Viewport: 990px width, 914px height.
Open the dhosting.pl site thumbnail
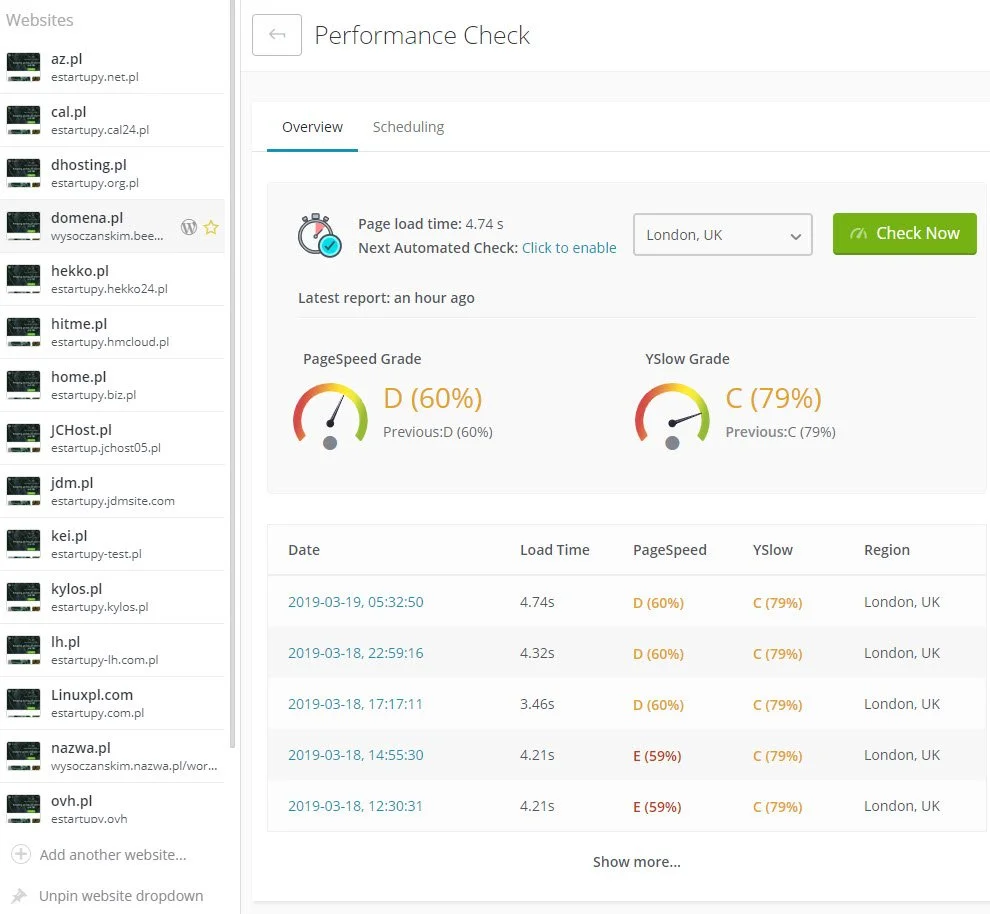coord(23,173)
